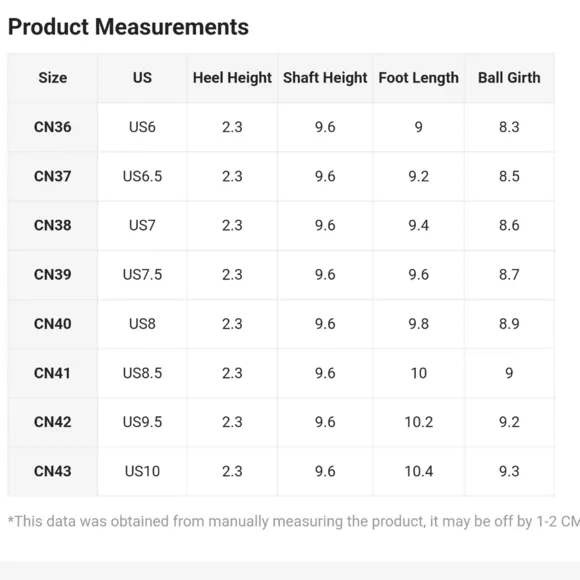Click the 10.4 foot length cell

(x=418, y=471)
